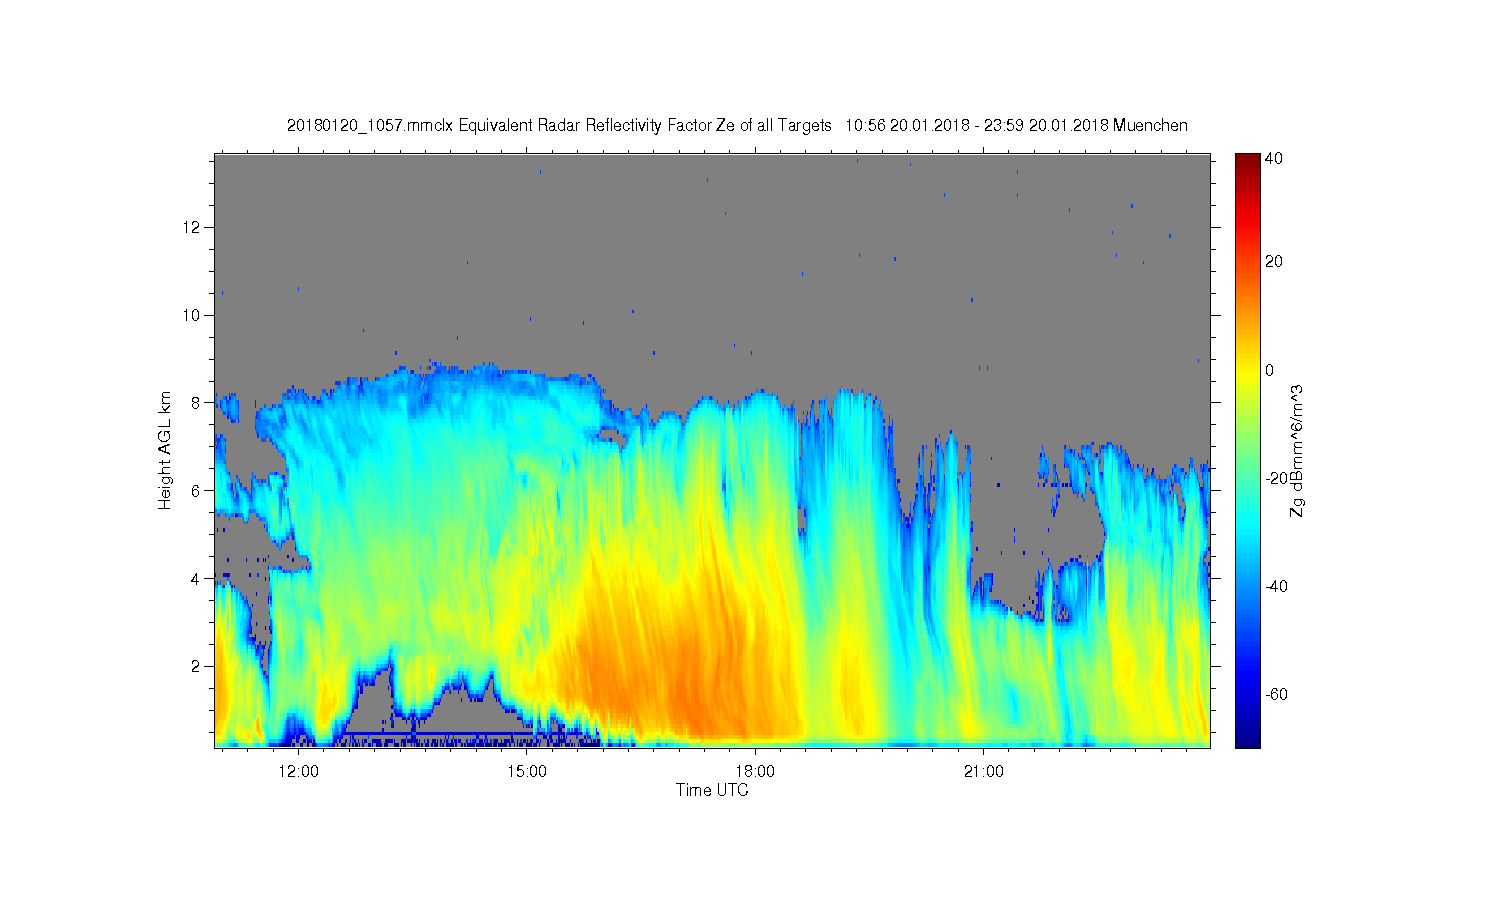Click the colorbar label 0
This screenshot has width=1500, height=900.
tap(1270, 370)
